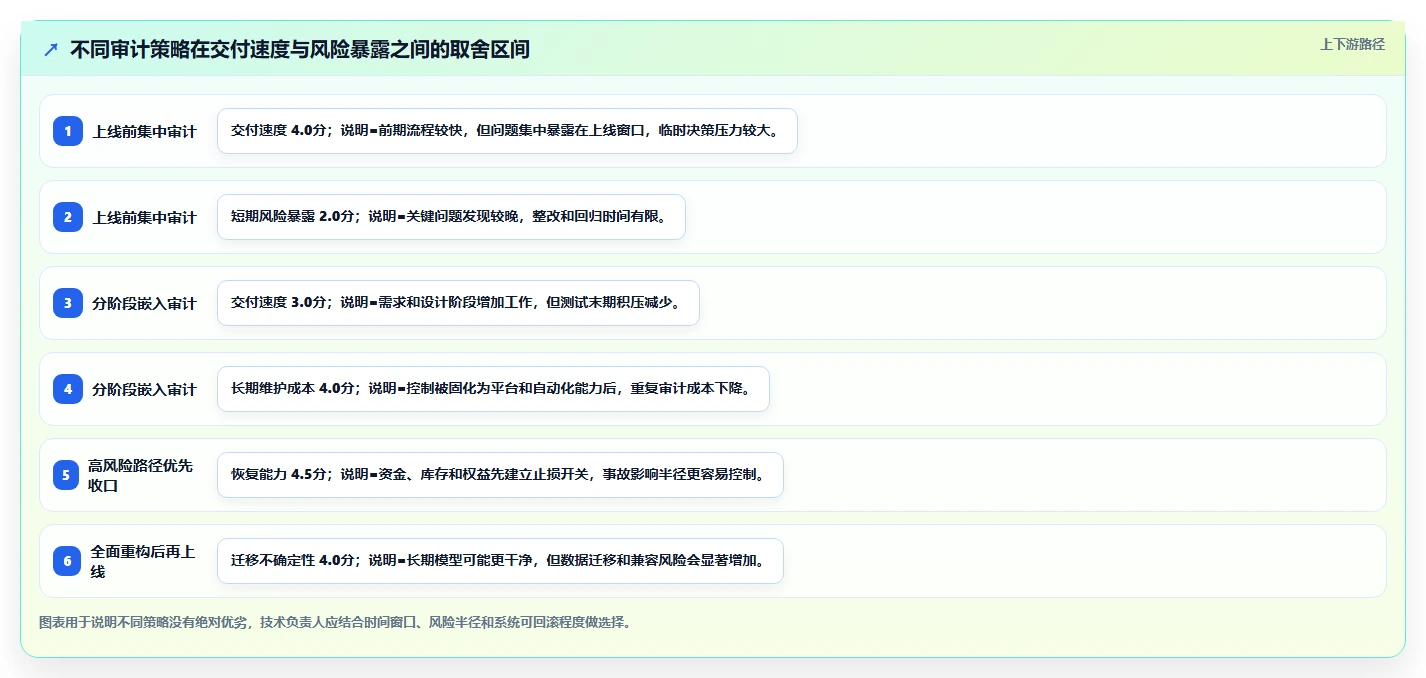
Task: Select the number 4 badge
Action: click(x=68, y=389)
